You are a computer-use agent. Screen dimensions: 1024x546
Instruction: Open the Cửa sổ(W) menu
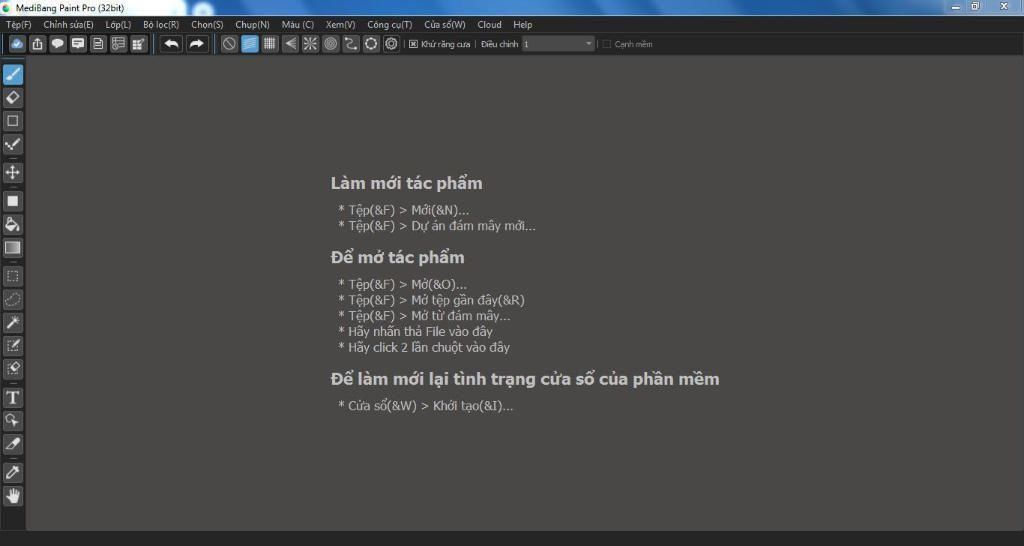pyautogui.click(x=445, y=24)
